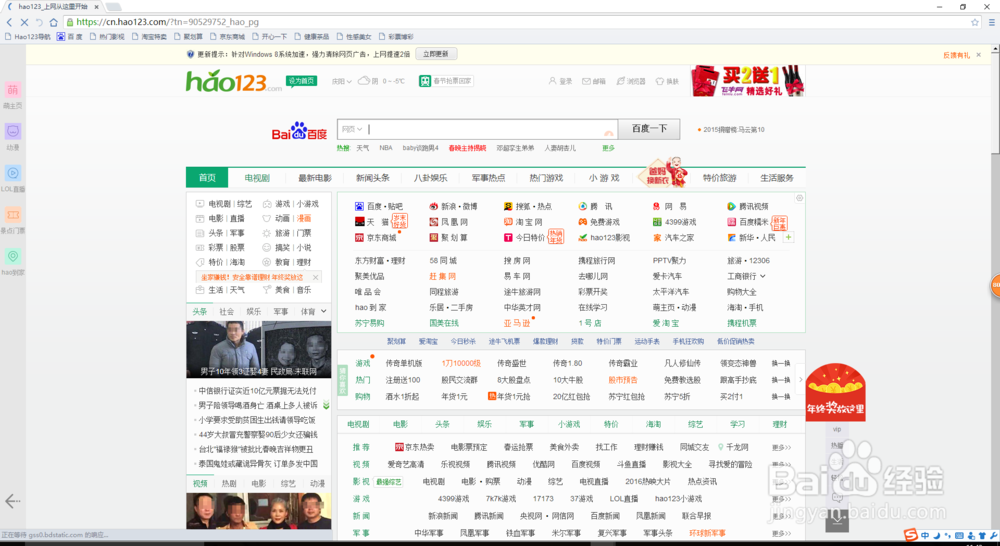Close the 坐享赚钱 promo banner

[315, 277]
